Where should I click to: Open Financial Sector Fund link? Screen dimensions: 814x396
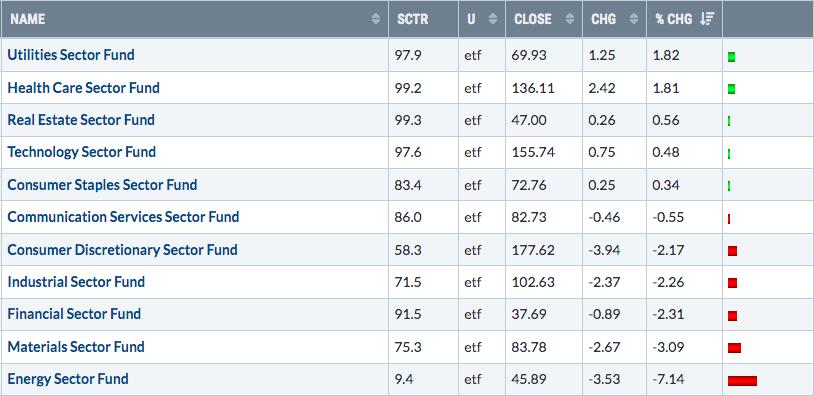click(74, 314)
